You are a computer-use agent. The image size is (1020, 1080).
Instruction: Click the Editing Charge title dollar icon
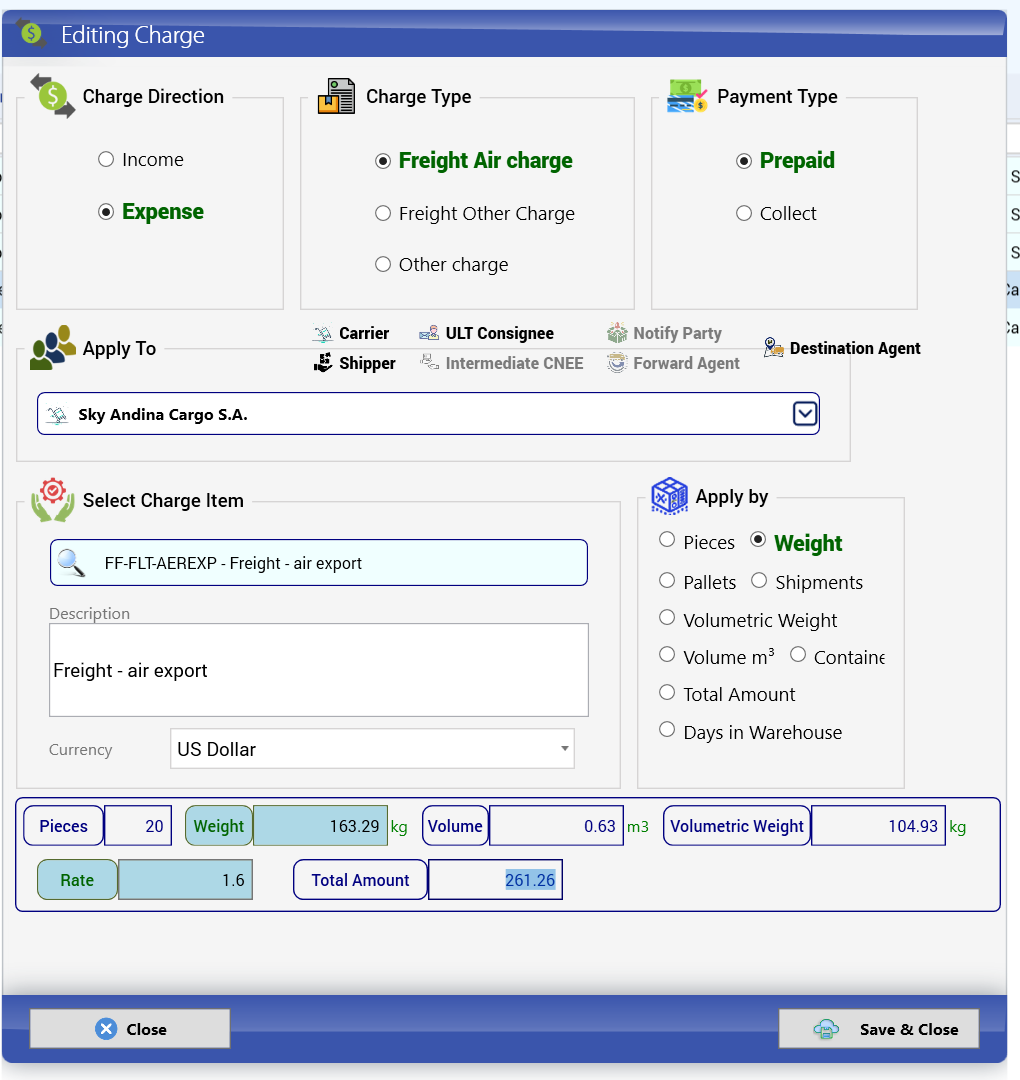click(31, 32)
